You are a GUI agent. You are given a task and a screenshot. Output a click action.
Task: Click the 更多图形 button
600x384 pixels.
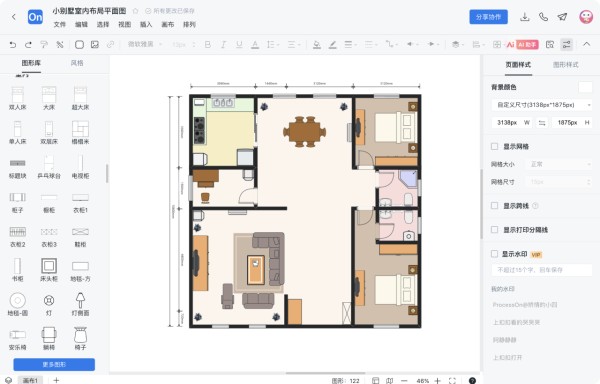(54, 364)
